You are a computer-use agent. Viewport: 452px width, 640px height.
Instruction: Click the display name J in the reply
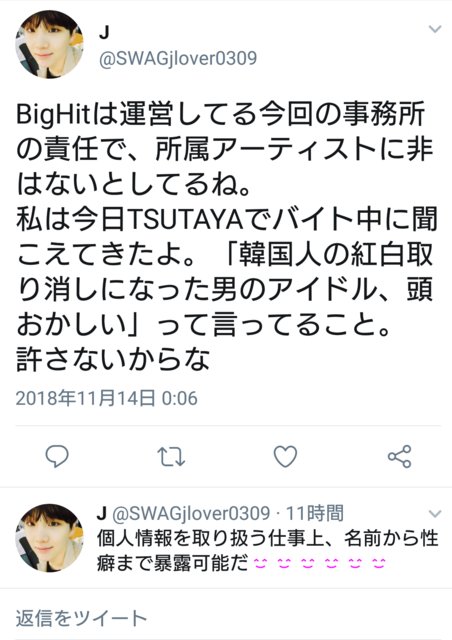102,513
